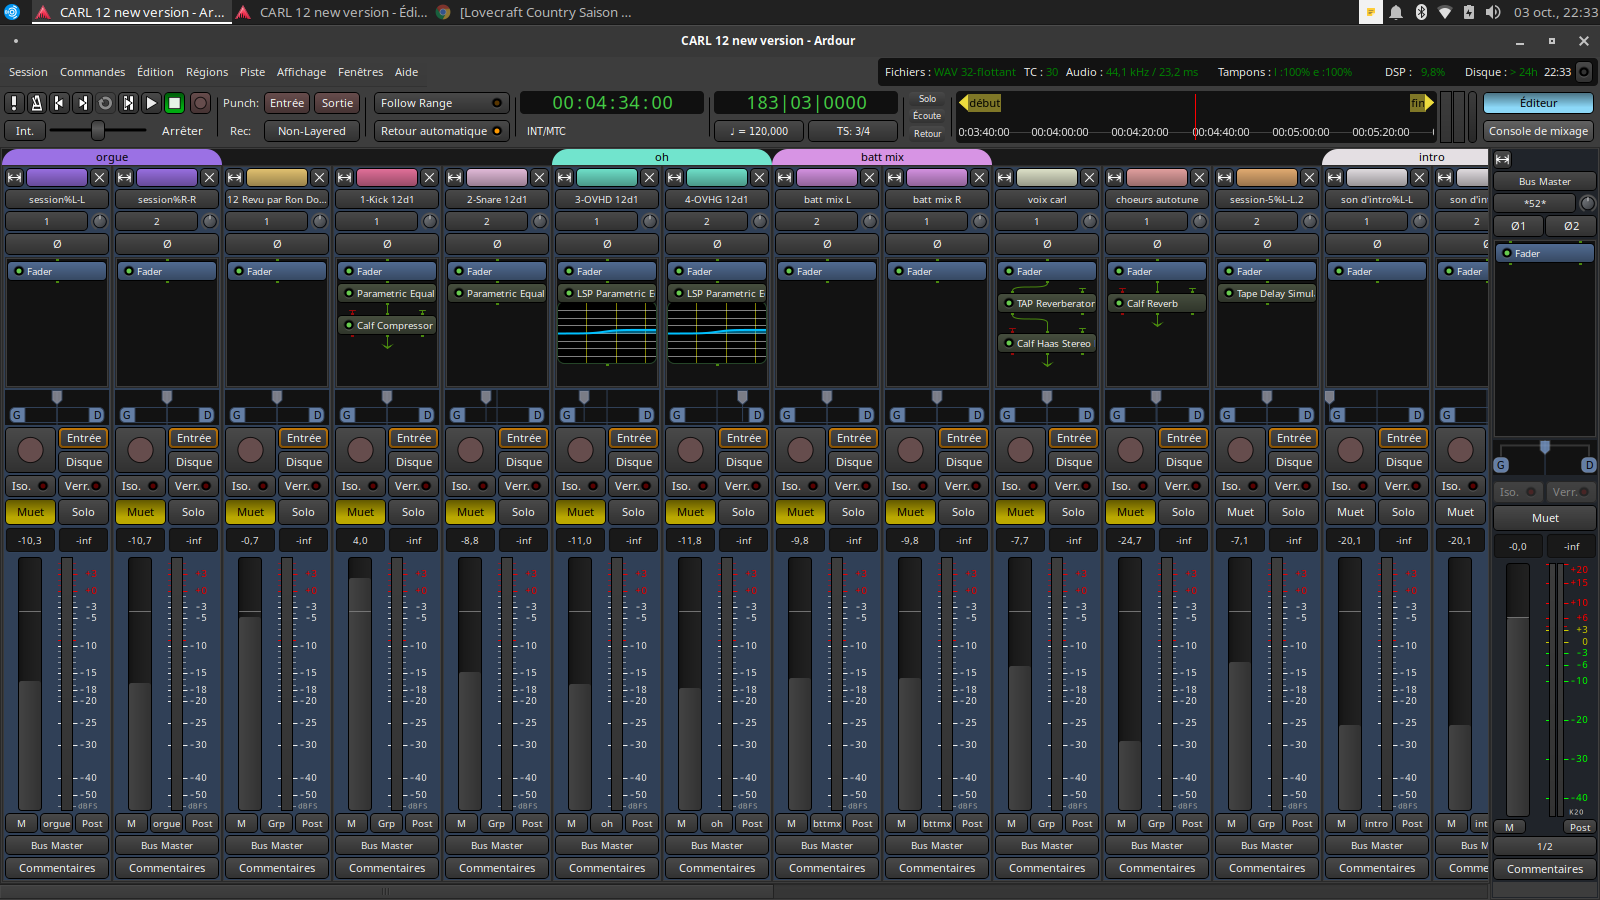This screenshot has height=900, width=1600.
Task: Toggle the metronome click button
Action: pos(37,103)
